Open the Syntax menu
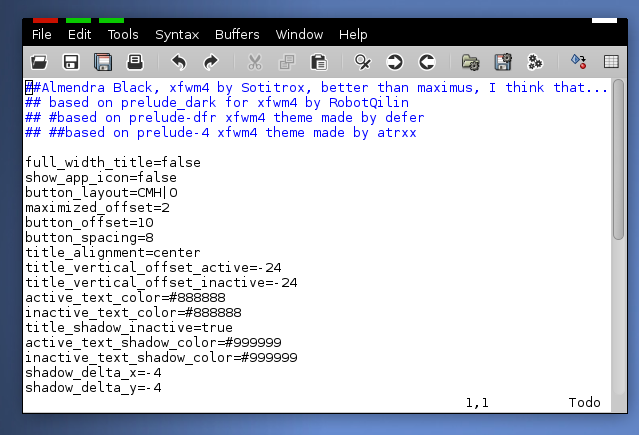The height and width of the screenshot is (435, 639). (177, 35)
